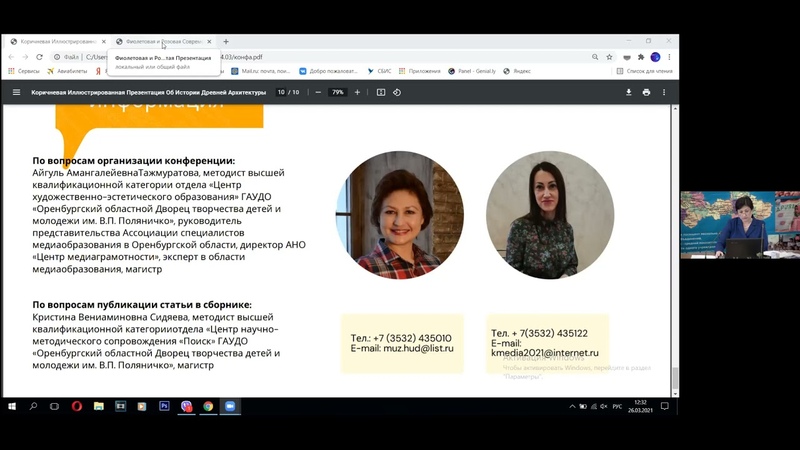The height and width of the screenshot is (450, 800).
Task: Switch the РУС input language
Action: pos(617,407)
